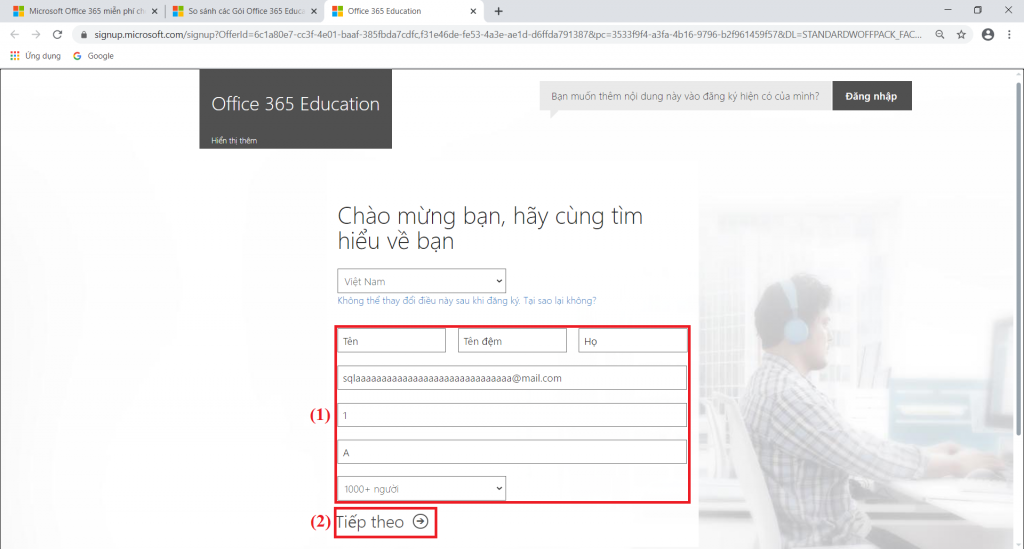Click the address bar URL
This screenshot has height=549, width=1024.
pos(507,35)
